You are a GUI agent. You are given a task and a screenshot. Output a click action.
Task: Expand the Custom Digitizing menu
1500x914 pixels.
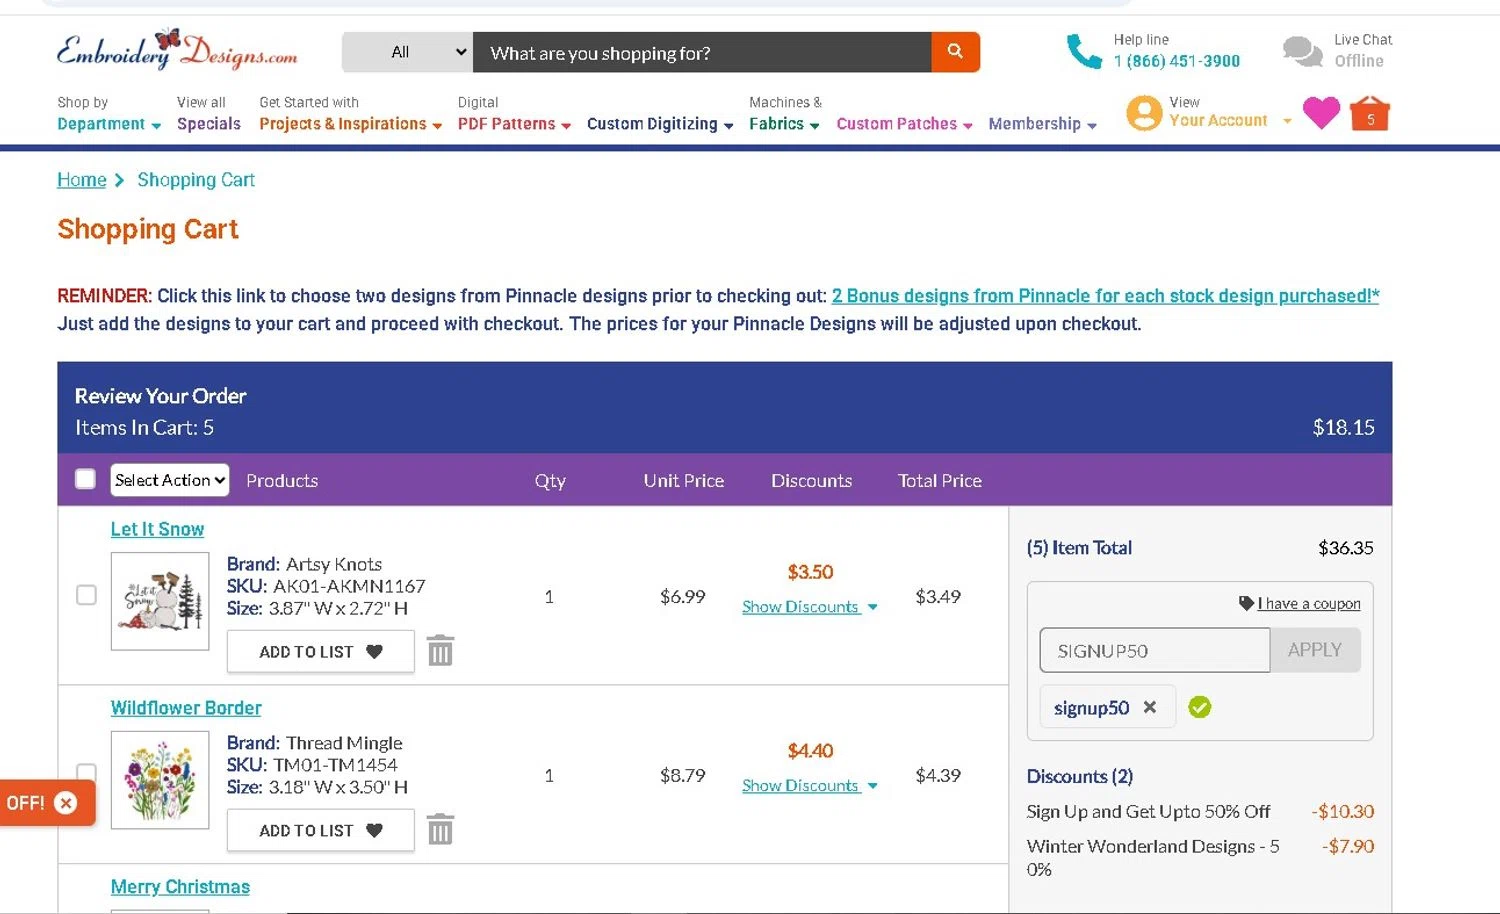point(660,124)
